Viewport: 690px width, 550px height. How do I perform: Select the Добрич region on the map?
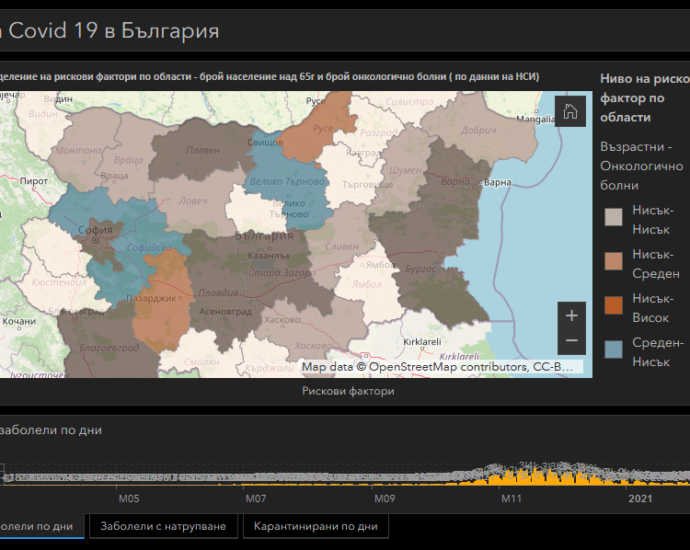point(478,130)
